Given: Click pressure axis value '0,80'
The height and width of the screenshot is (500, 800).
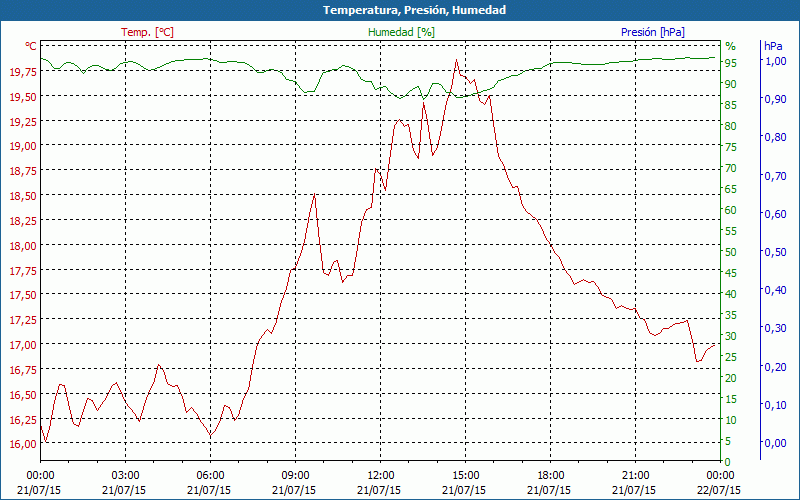Looking at the screenshot, I should coord(776,137).
